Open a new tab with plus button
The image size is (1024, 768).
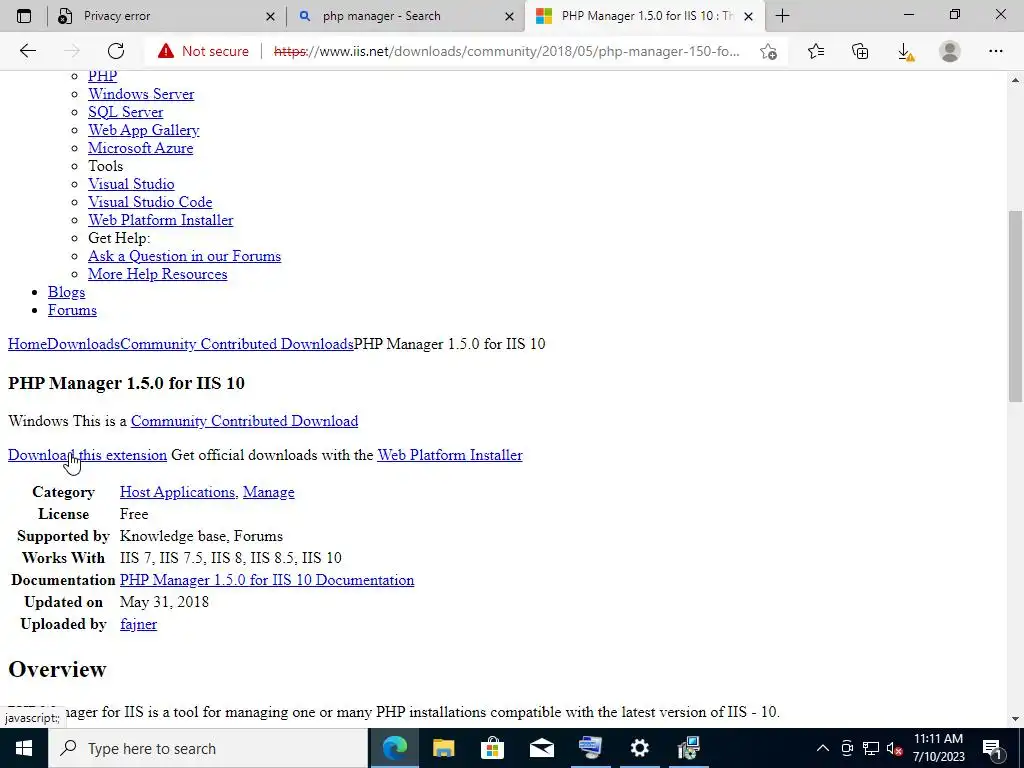(x=782, y=16)
